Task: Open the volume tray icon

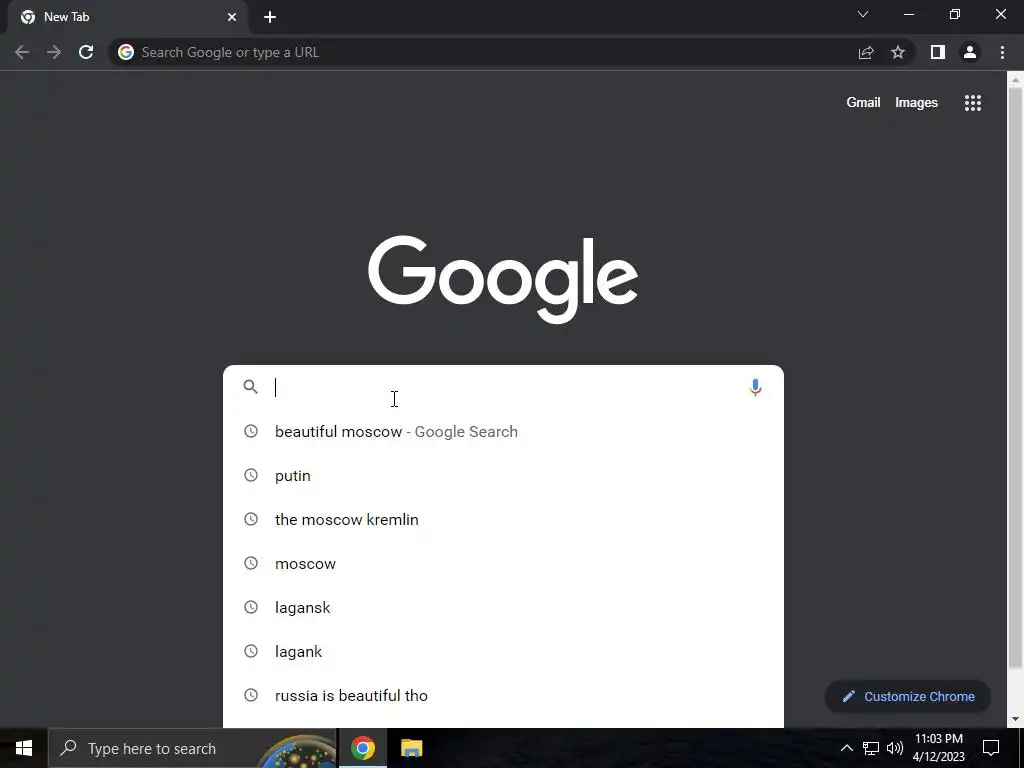Action: (895, 748)
